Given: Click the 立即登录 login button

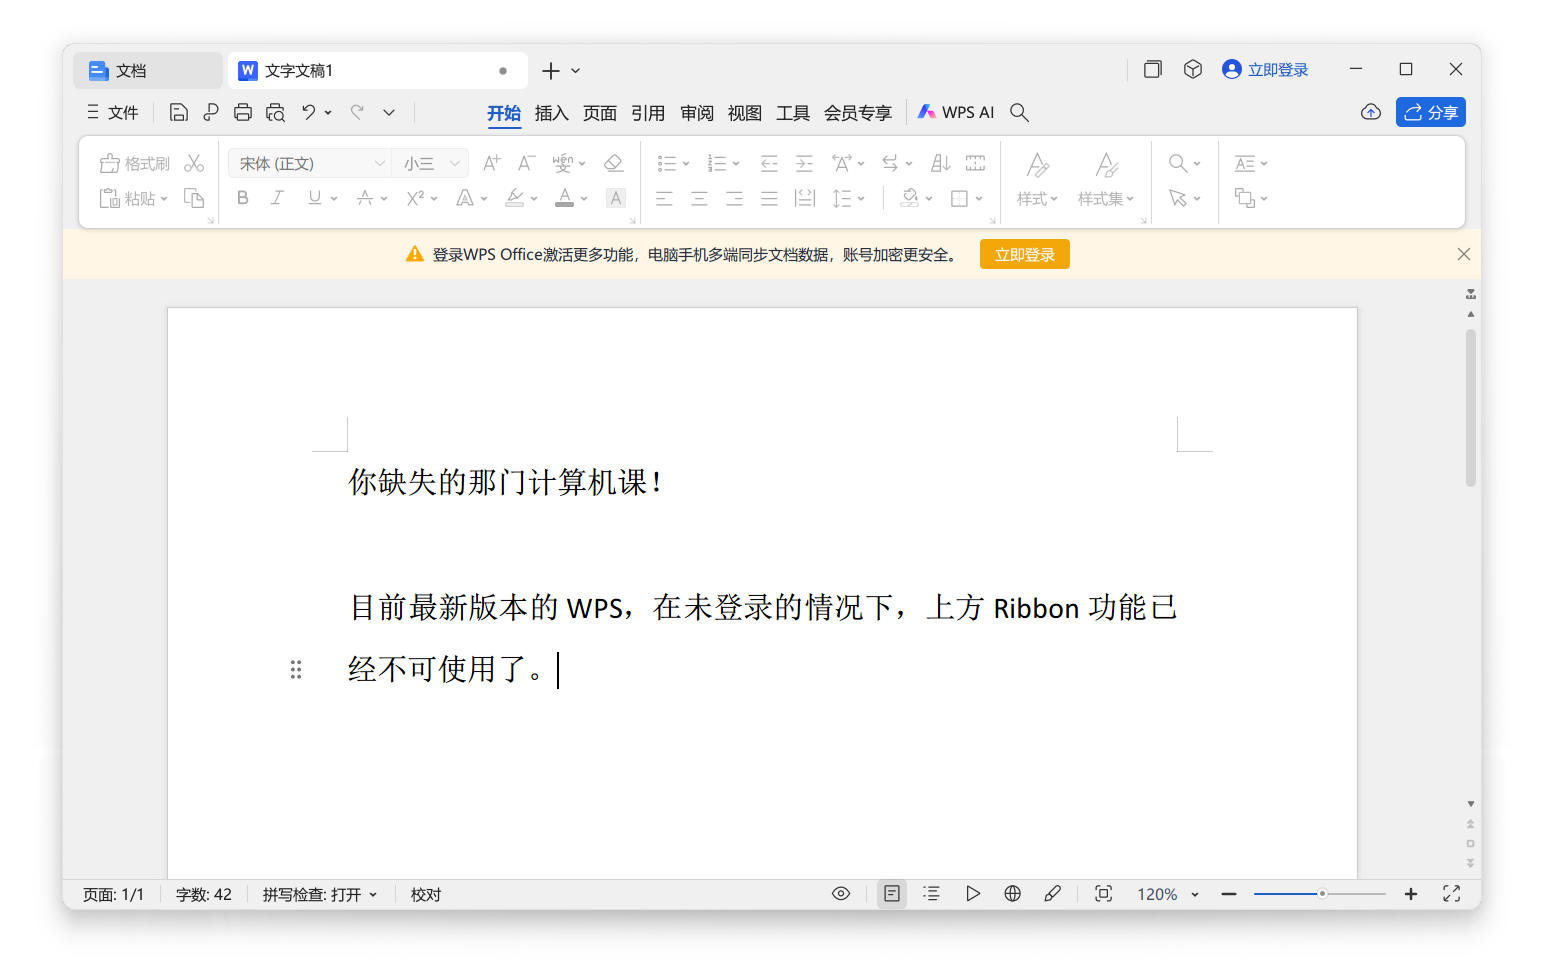Looking at the screenshot, I should click(1024, 254).
